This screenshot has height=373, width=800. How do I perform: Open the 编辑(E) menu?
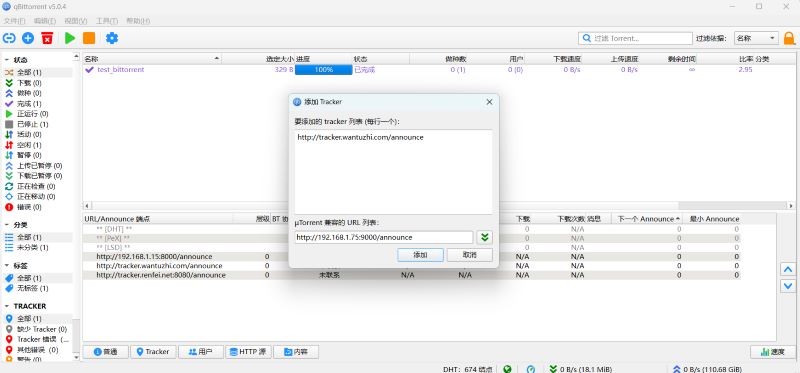click(45, 21)
